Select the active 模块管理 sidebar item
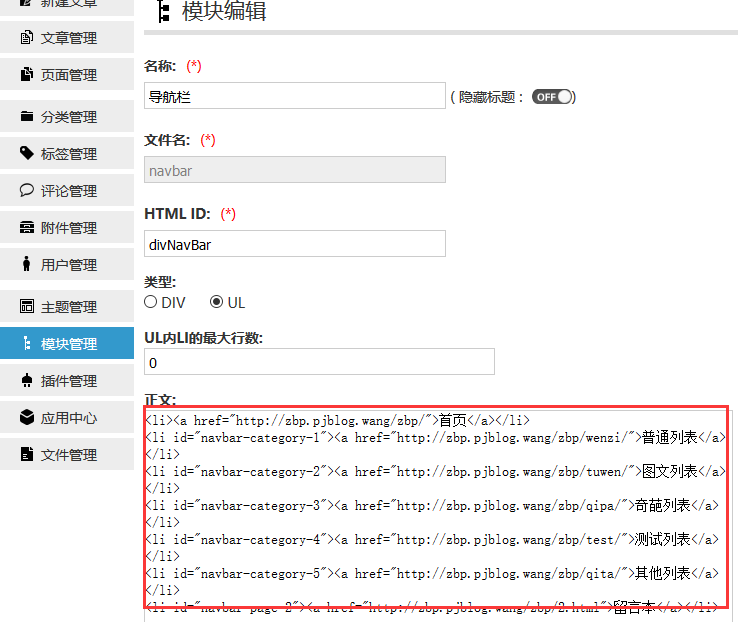Image resolution: width=738 pixels, height=622 pixels. [67, 343]
